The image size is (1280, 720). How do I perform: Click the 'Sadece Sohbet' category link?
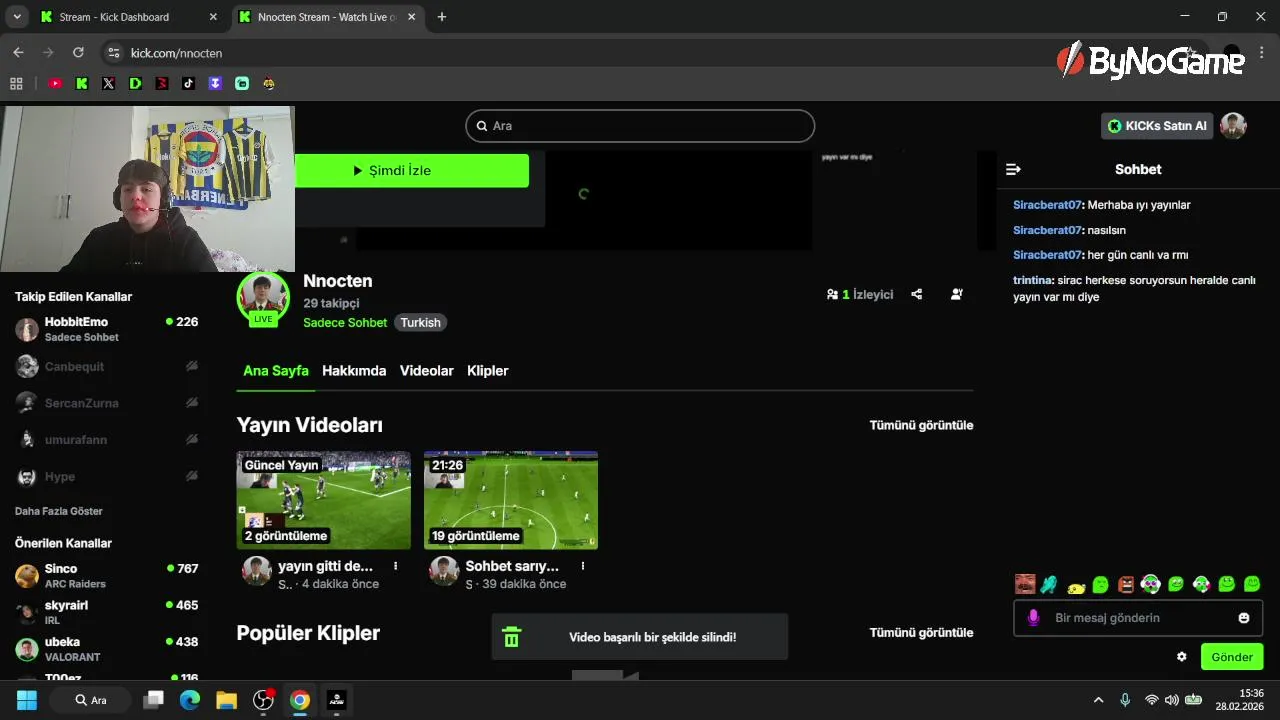click(x=345, y=323)
